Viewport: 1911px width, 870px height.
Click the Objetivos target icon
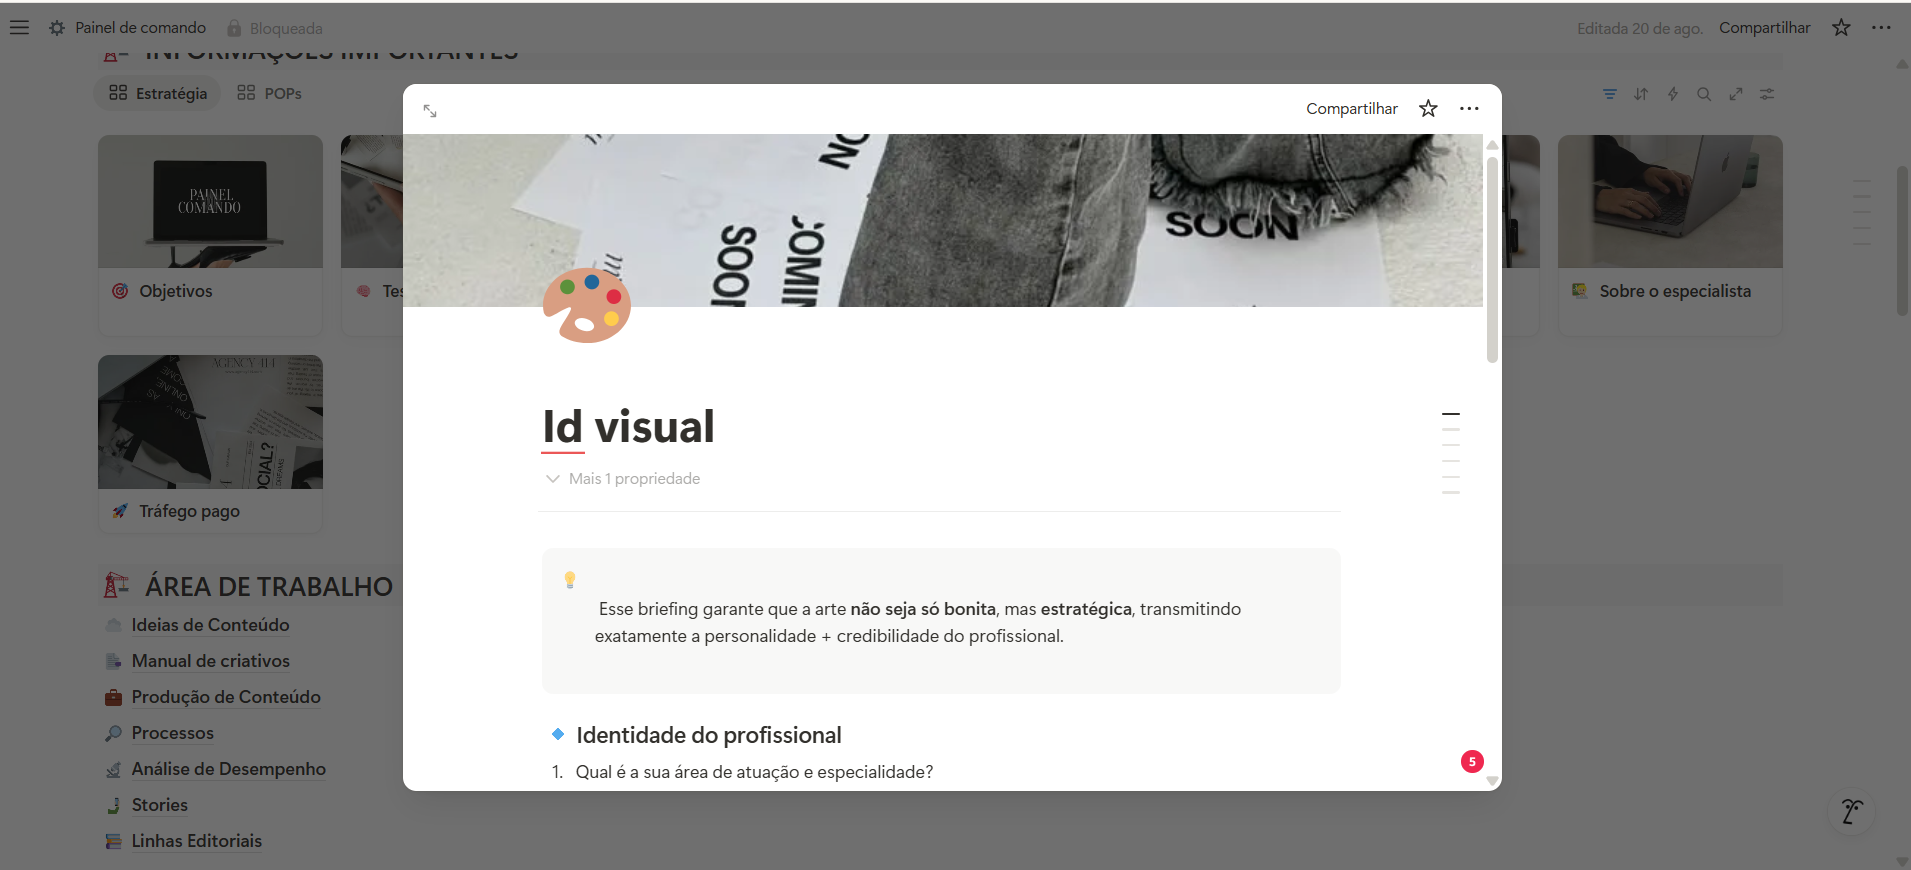pos(120,291)
